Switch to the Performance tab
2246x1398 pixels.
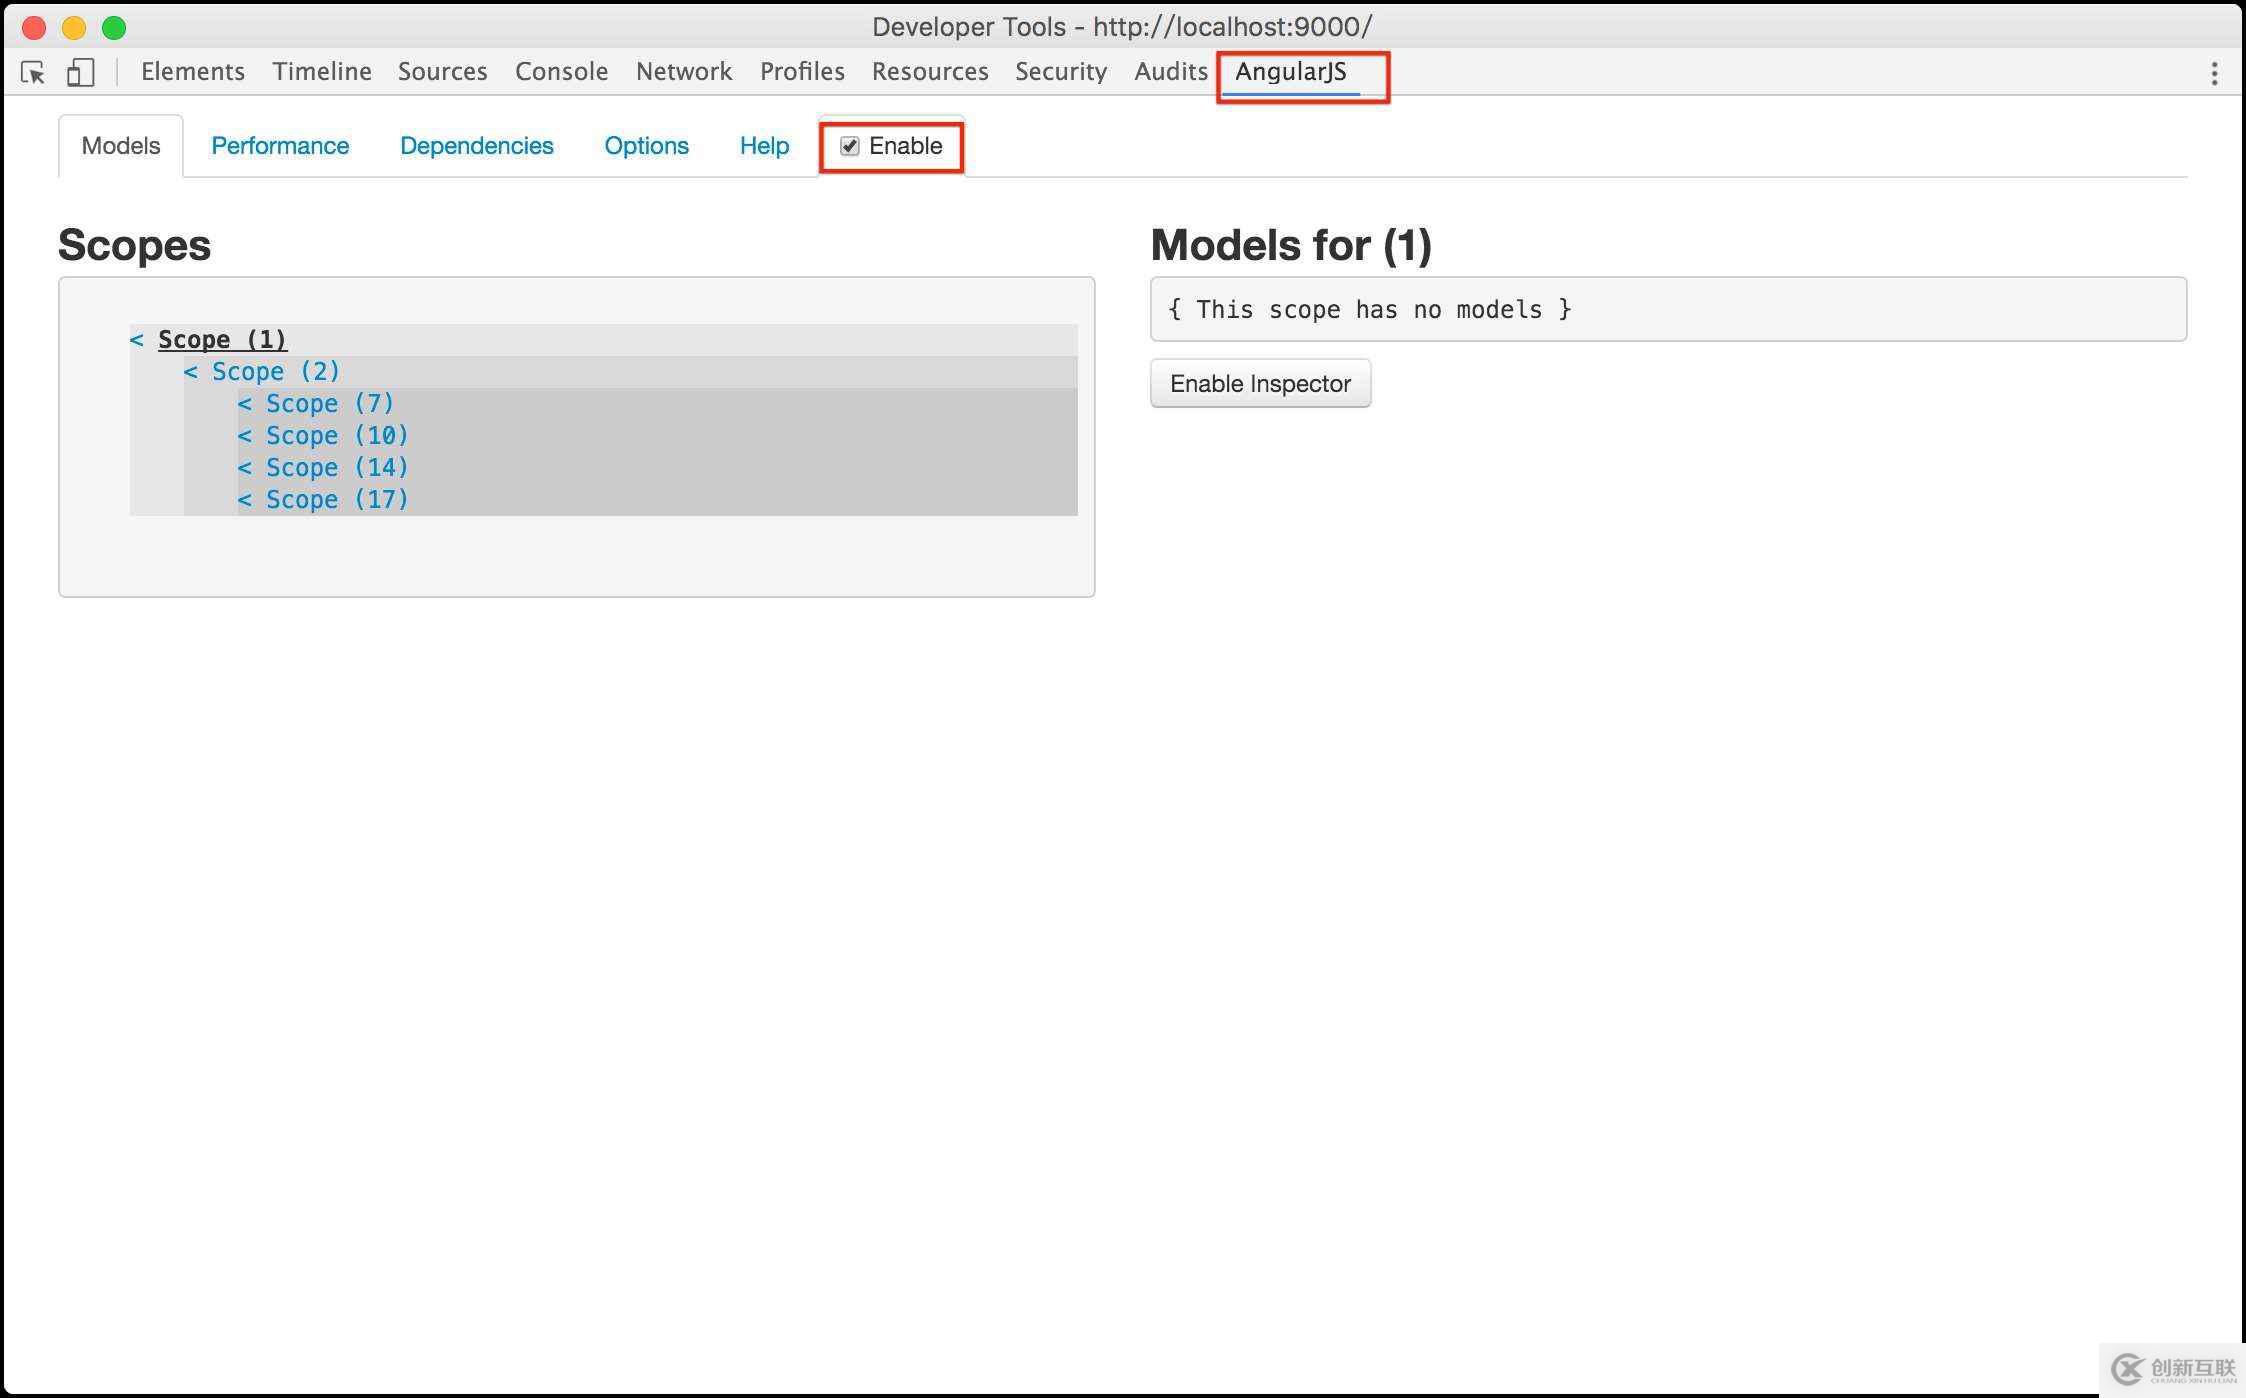point(279,145)
